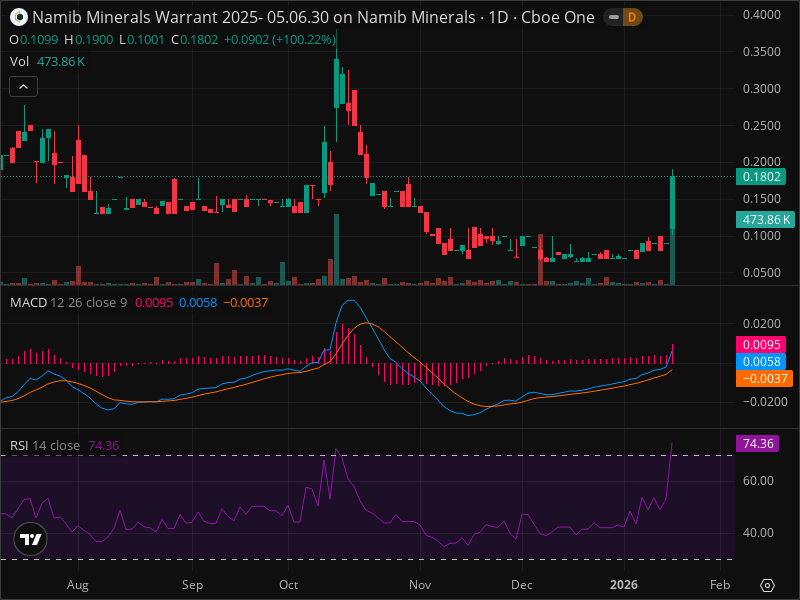800x600 pixels.
Task: Click the Dec label on time axis
Action: (x=522, y=585)
